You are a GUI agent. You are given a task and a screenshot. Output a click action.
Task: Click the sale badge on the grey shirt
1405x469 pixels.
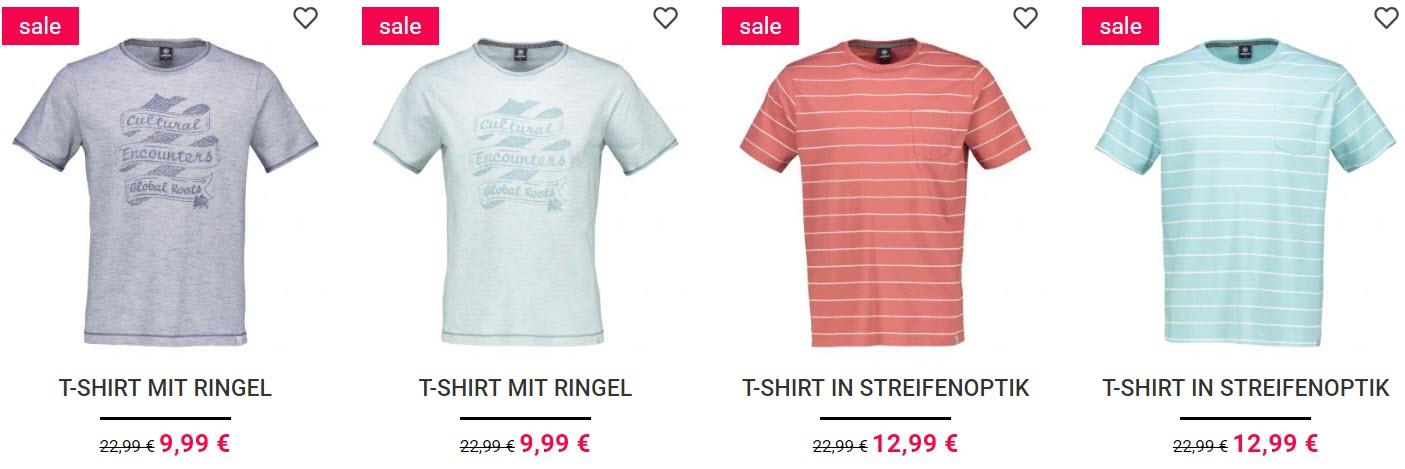[40, 26]
